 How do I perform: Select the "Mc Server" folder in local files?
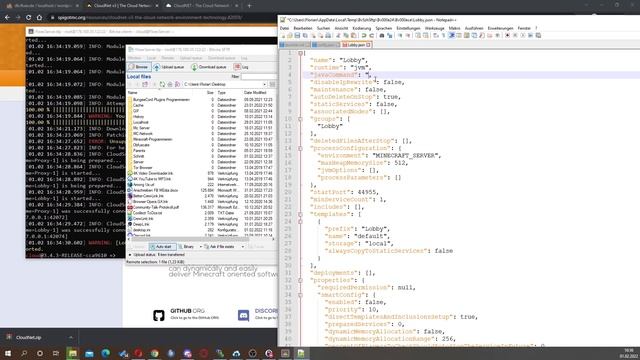click(x=142, y=128)
